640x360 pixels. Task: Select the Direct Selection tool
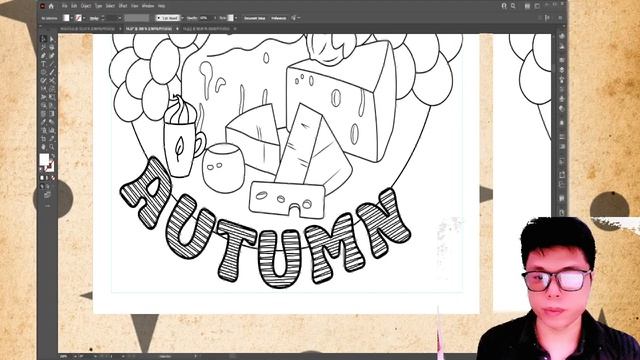52,39
